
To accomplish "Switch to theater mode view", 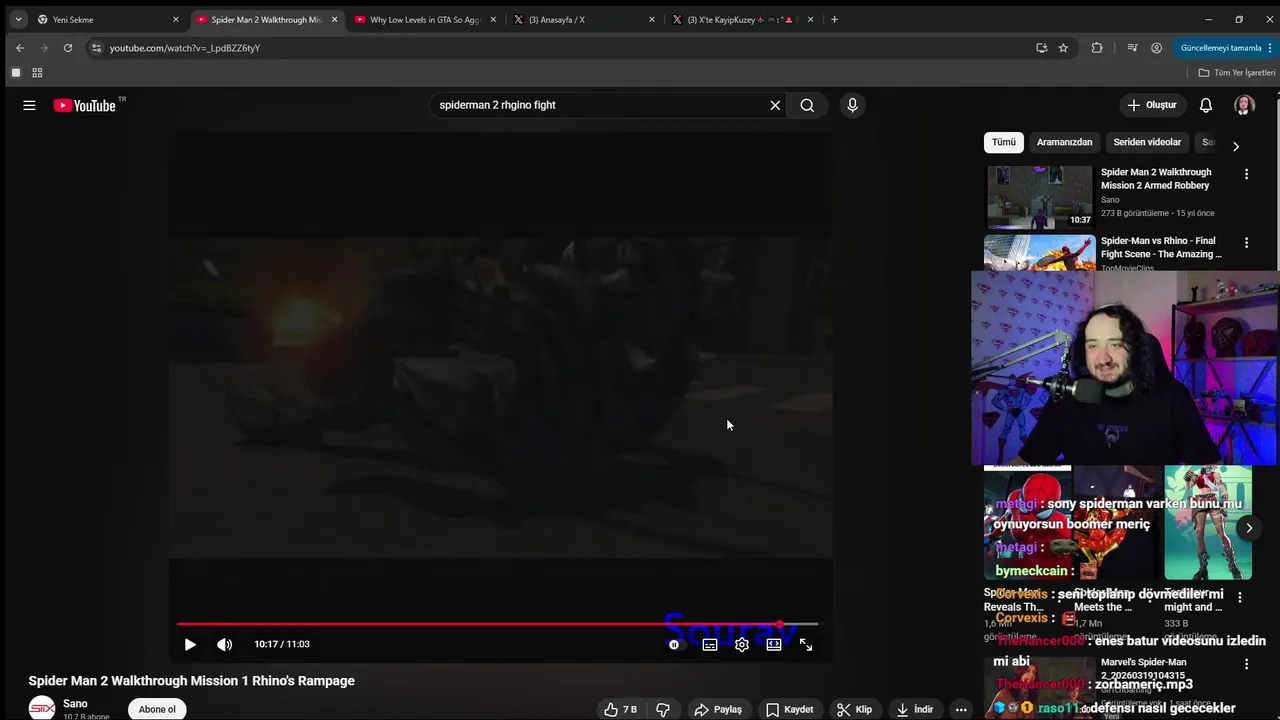I will pyautogui.click(x=774, y=645).
